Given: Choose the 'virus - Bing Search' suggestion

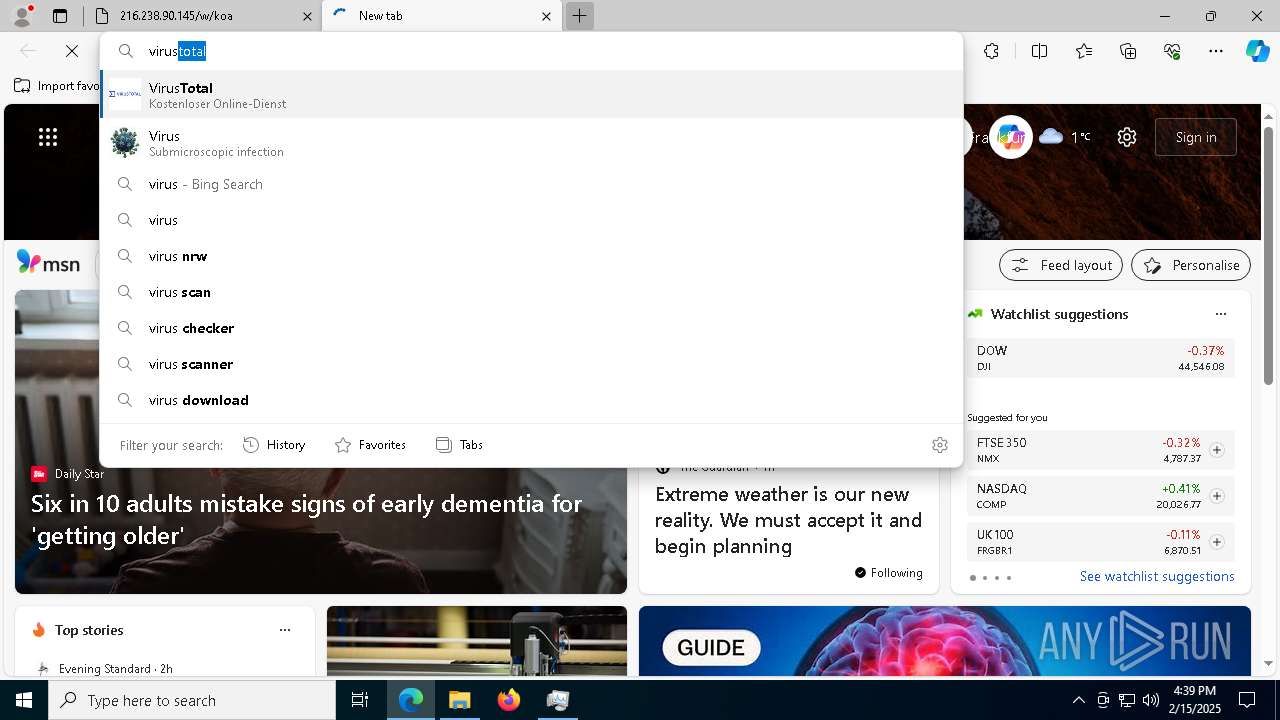Looking at the screenshot, I should tap(531, 184).
